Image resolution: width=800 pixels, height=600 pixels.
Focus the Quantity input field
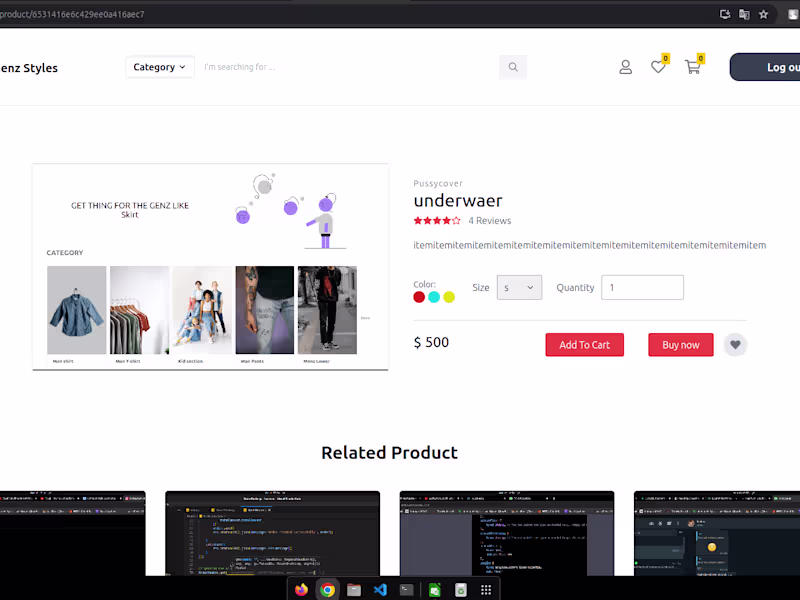tap(642, 287)
